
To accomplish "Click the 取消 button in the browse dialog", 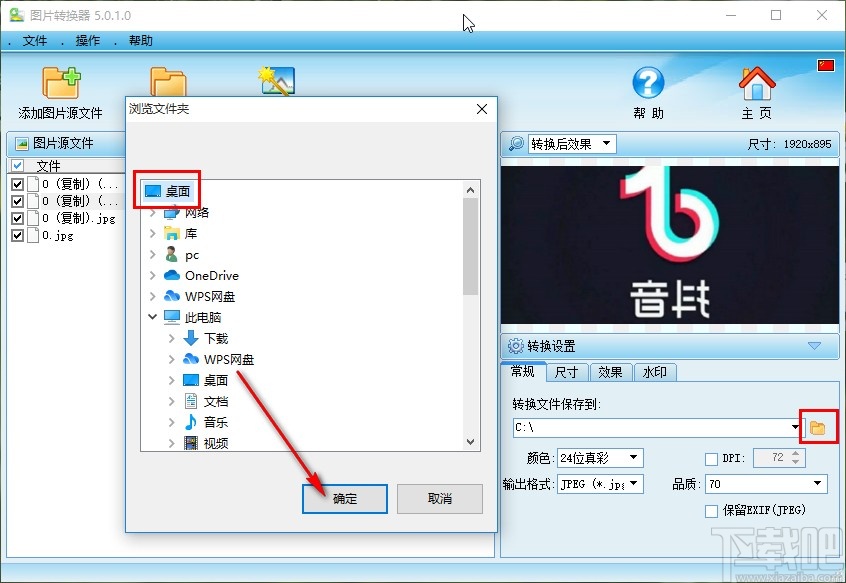I will [440, 499].
